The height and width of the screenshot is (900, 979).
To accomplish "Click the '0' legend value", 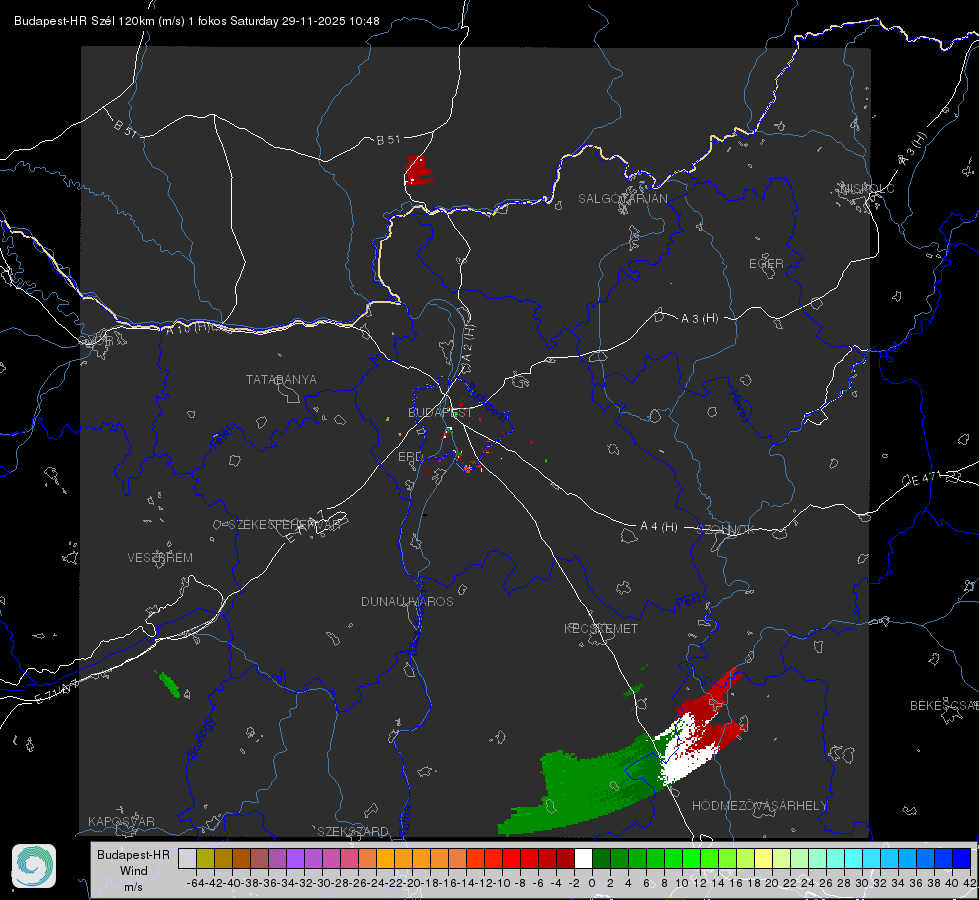I will [x=592, y=883].
